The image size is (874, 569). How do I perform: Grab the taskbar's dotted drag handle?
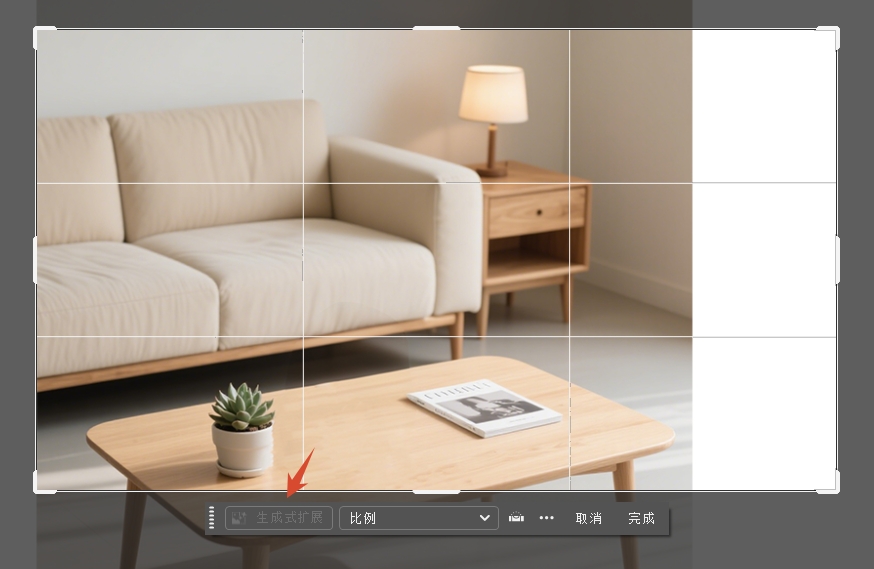211,518
